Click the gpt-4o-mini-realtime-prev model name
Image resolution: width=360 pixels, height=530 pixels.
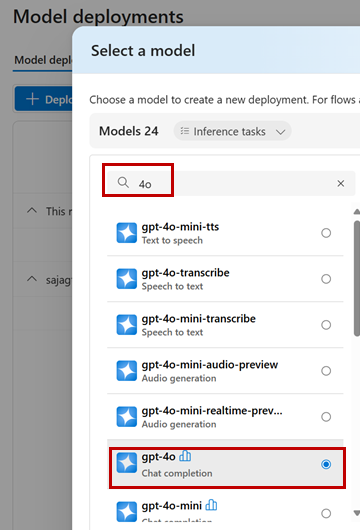point(212,411)
